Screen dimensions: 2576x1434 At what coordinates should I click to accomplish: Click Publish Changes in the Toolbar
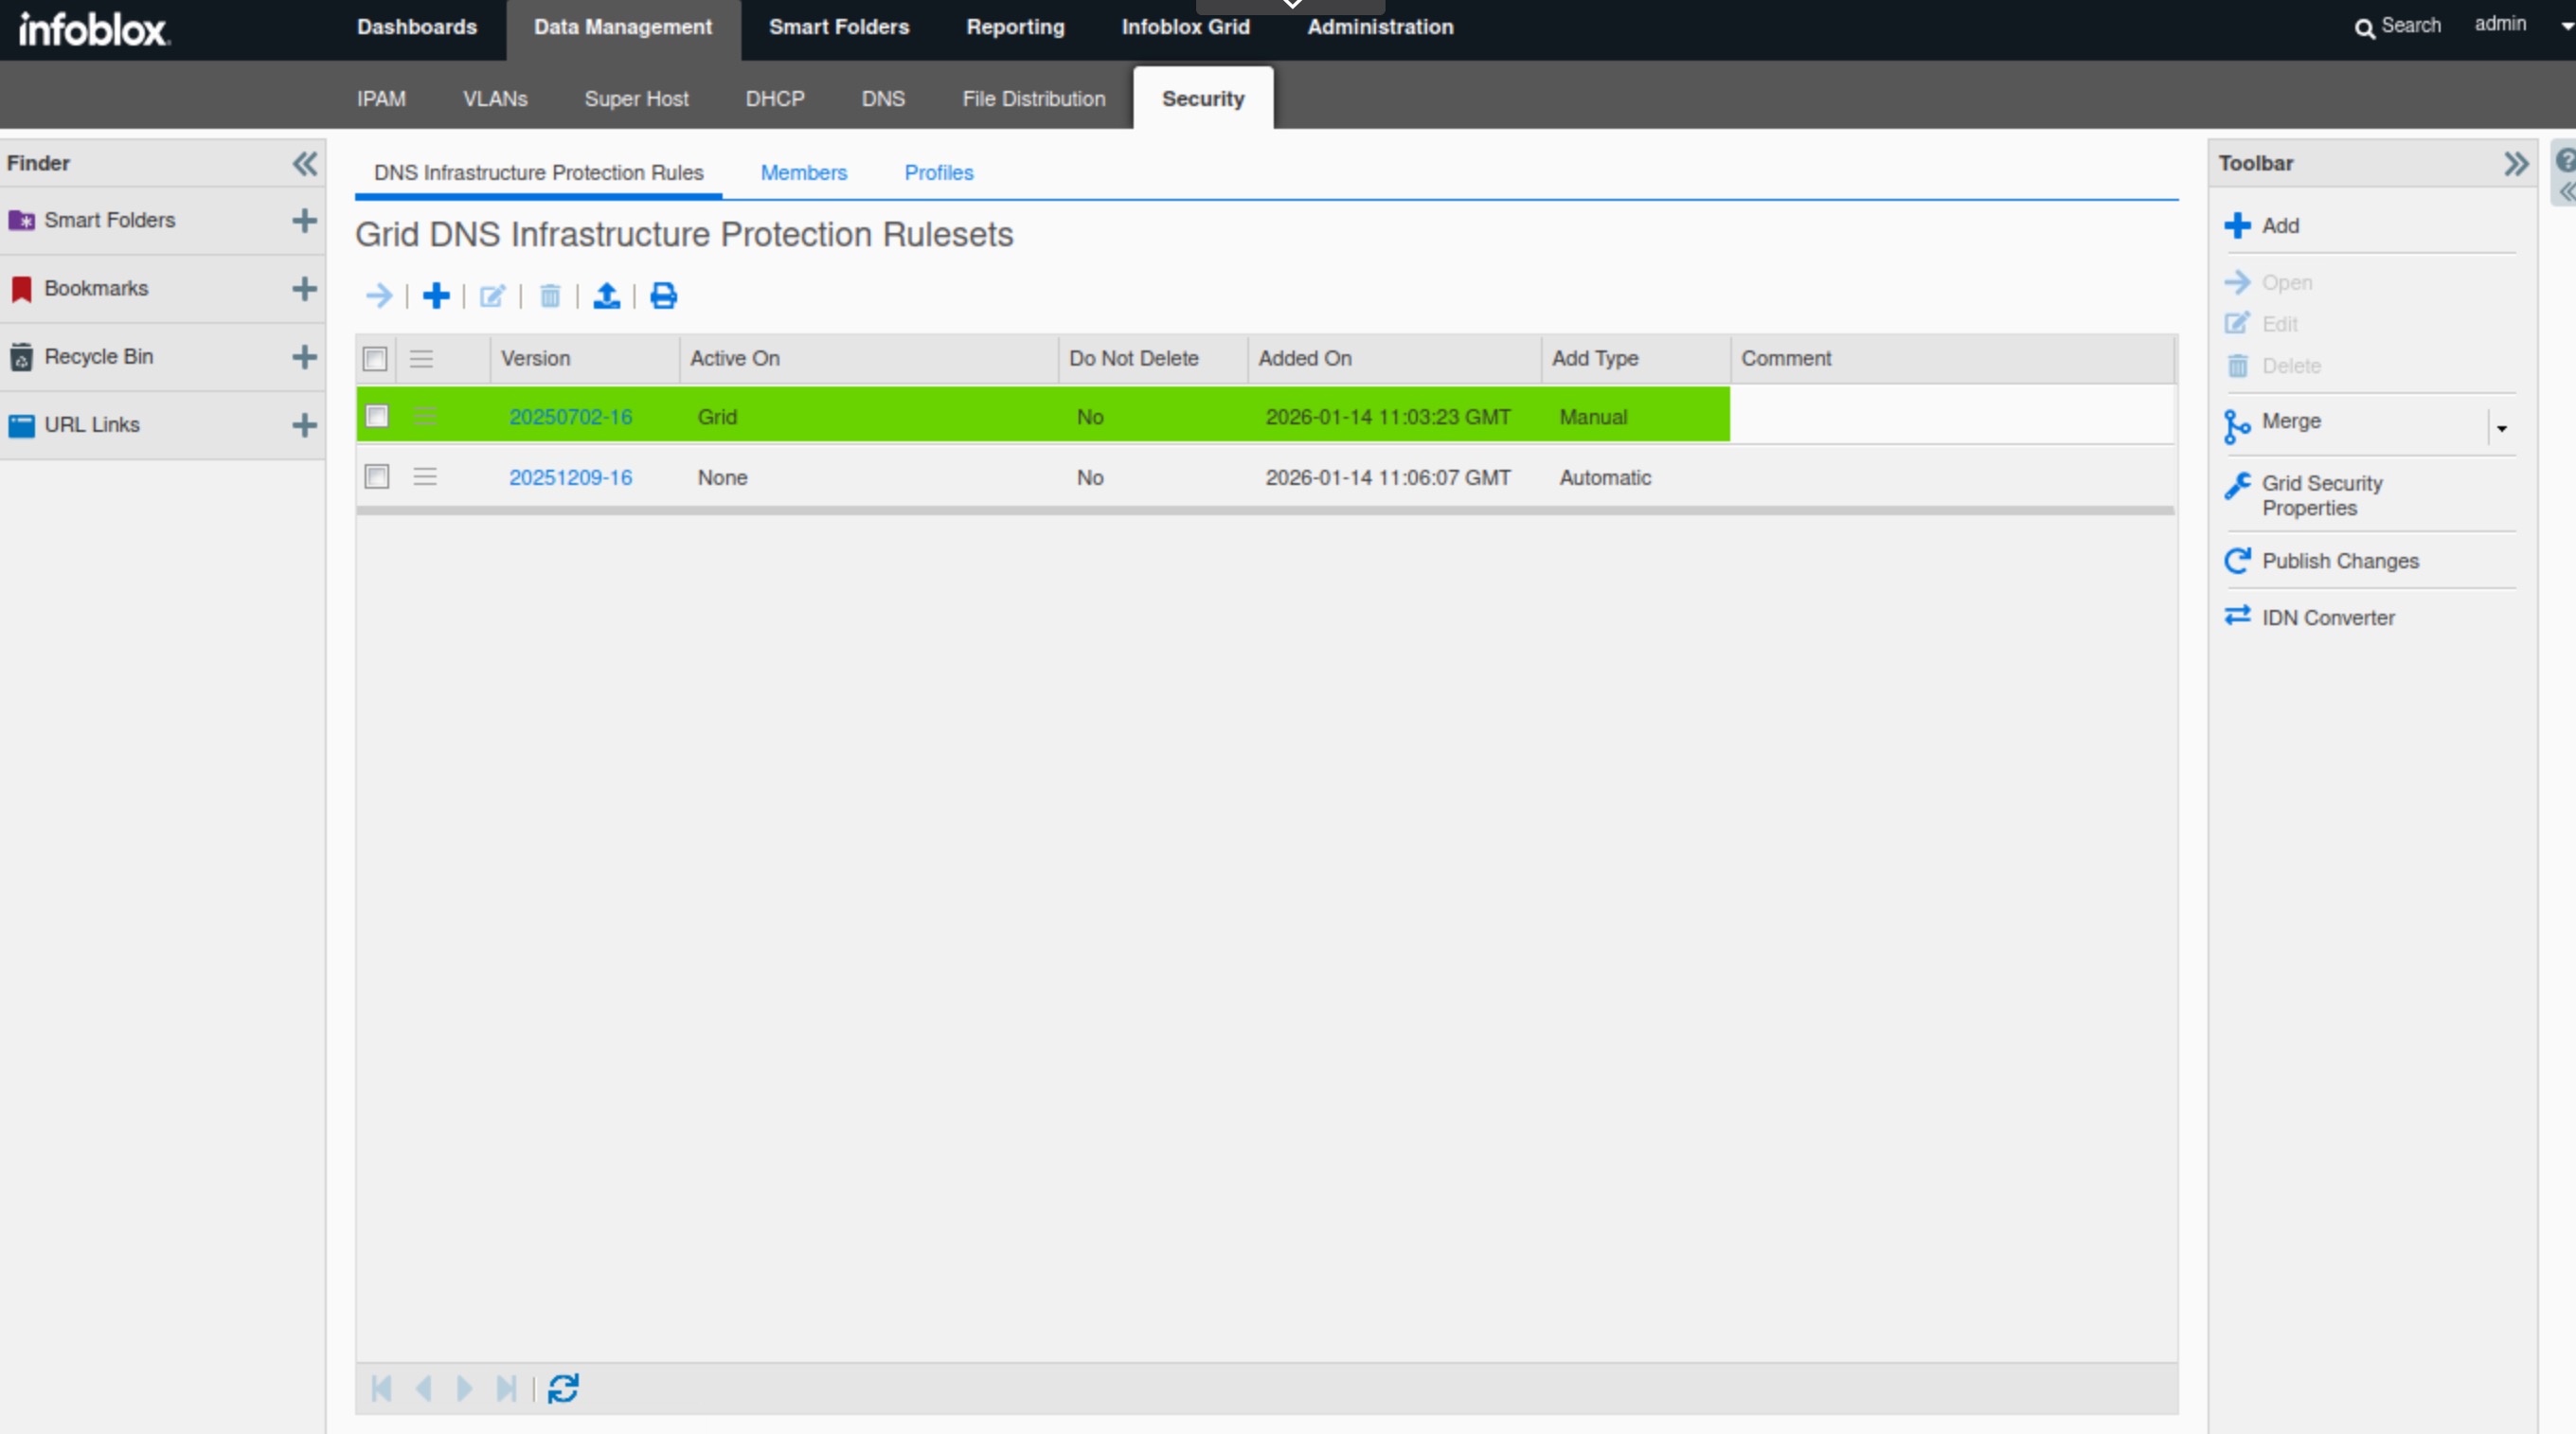click(x=2339, y=561)
